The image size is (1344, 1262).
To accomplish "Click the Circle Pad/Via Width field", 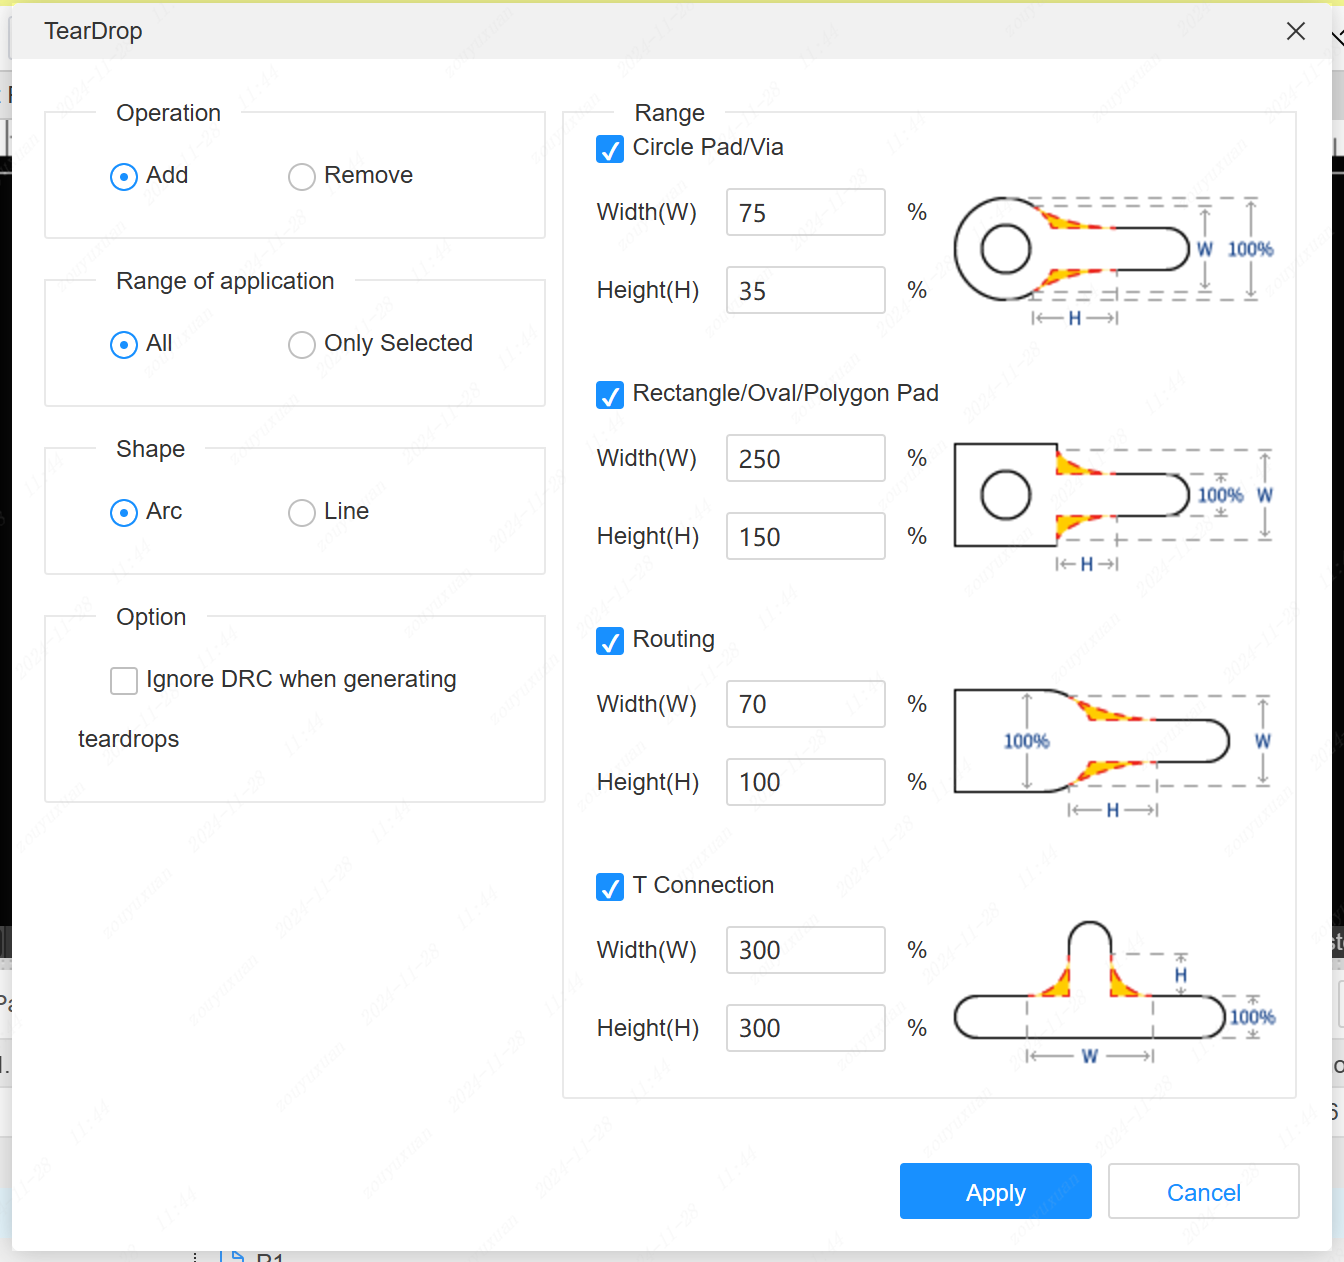I will (x=805, y=212).
